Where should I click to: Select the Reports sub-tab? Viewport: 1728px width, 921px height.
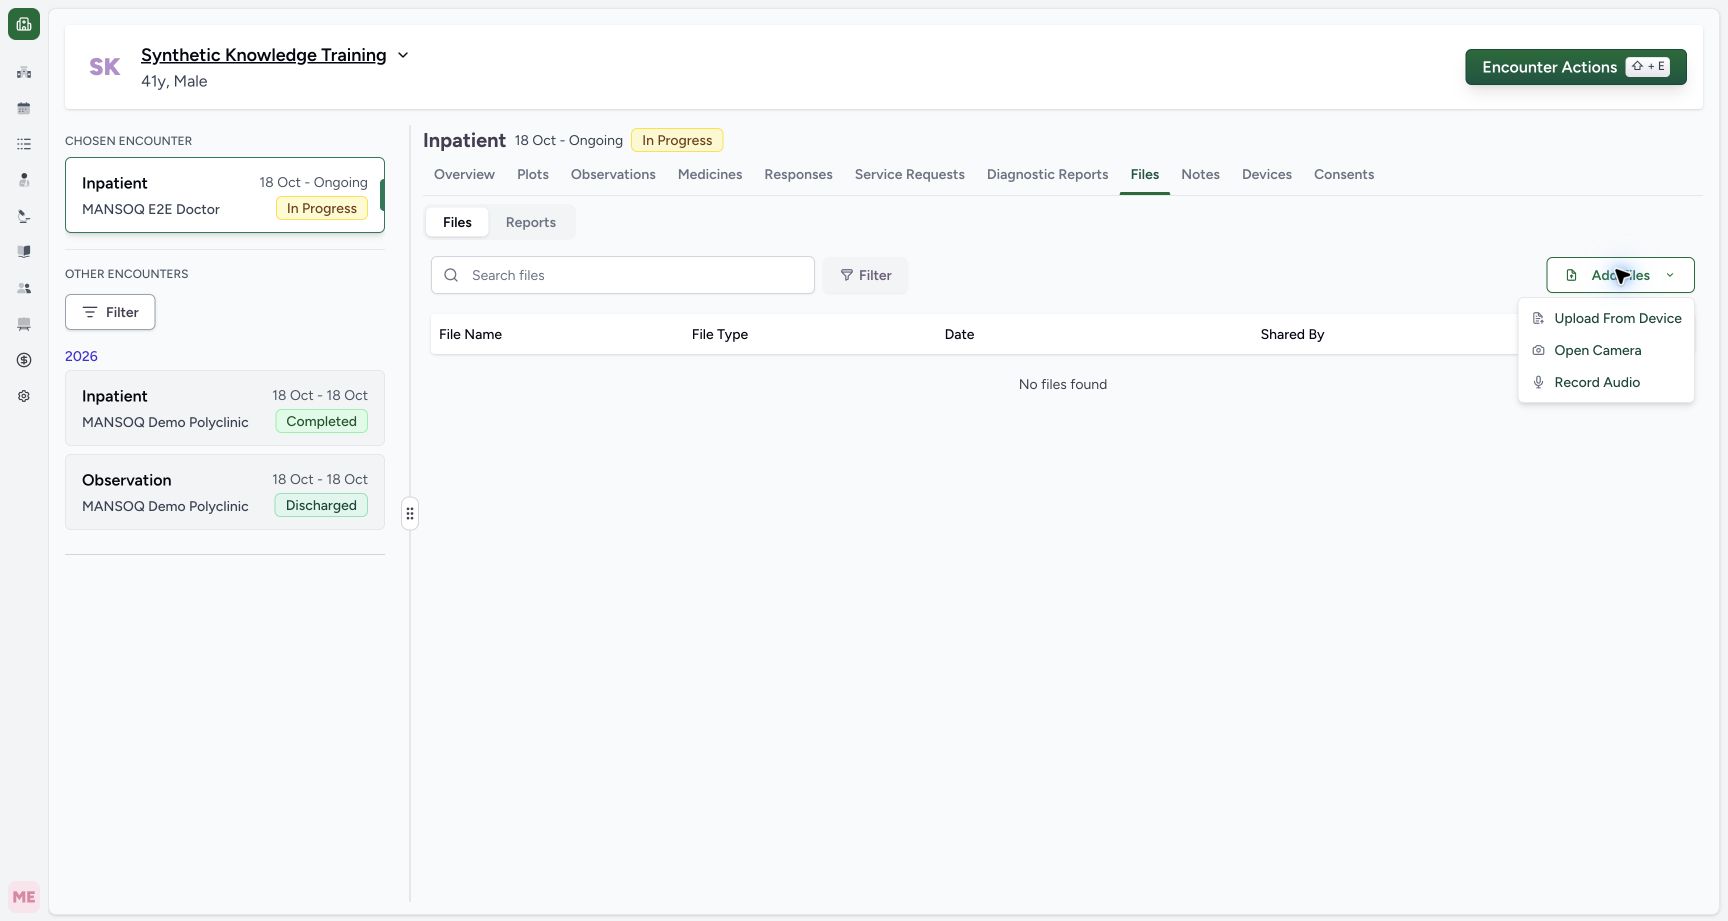pos(531,222)
